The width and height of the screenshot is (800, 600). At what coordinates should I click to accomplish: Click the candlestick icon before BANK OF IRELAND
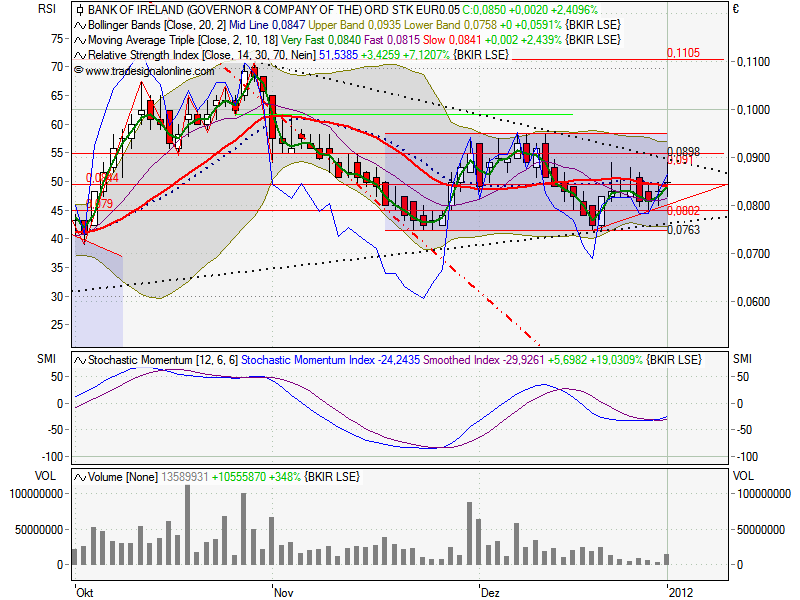(x=80, y=10)
